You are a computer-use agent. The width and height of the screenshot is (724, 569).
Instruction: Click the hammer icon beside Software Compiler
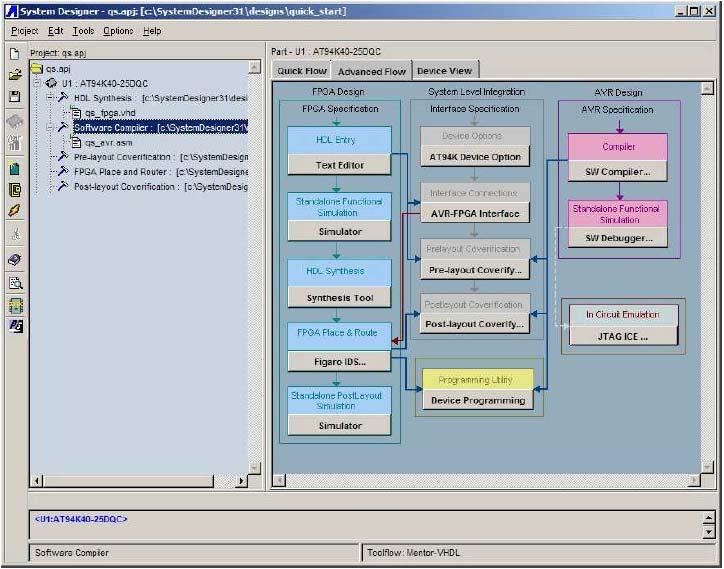63,127
